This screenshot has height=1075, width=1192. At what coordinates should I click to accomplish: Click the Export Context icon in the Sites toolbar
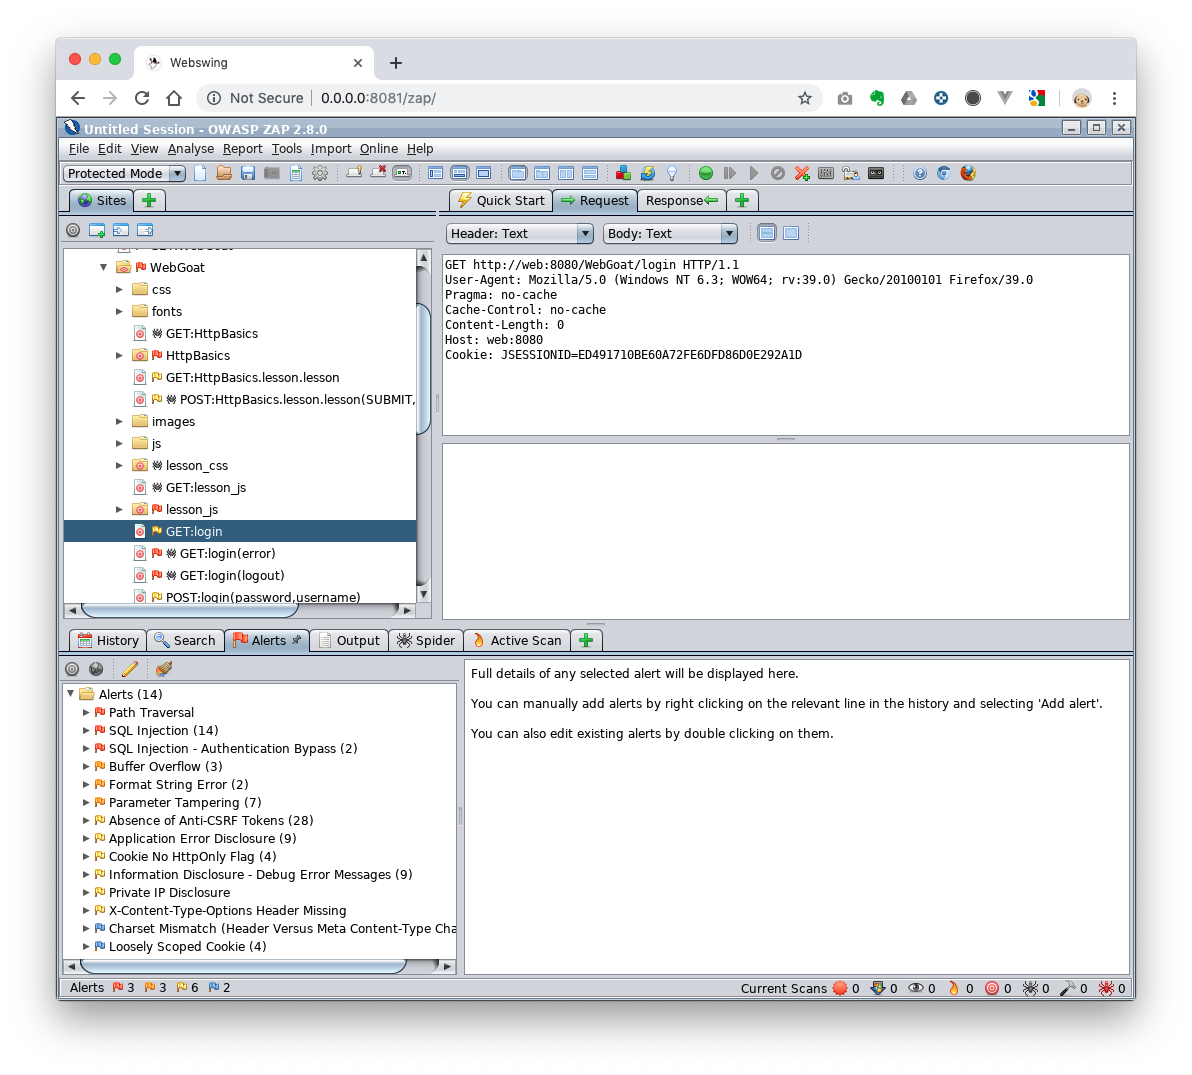tap(145, 230)
